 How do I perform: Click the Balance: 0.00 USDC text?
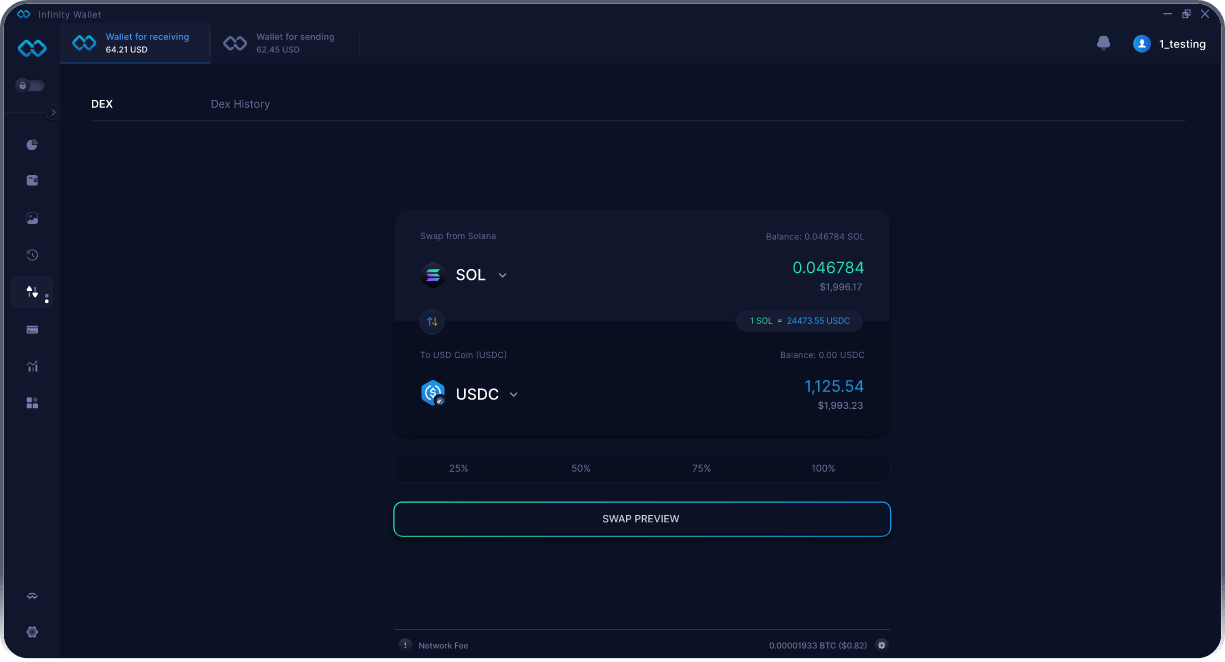[x=822, y=355]
